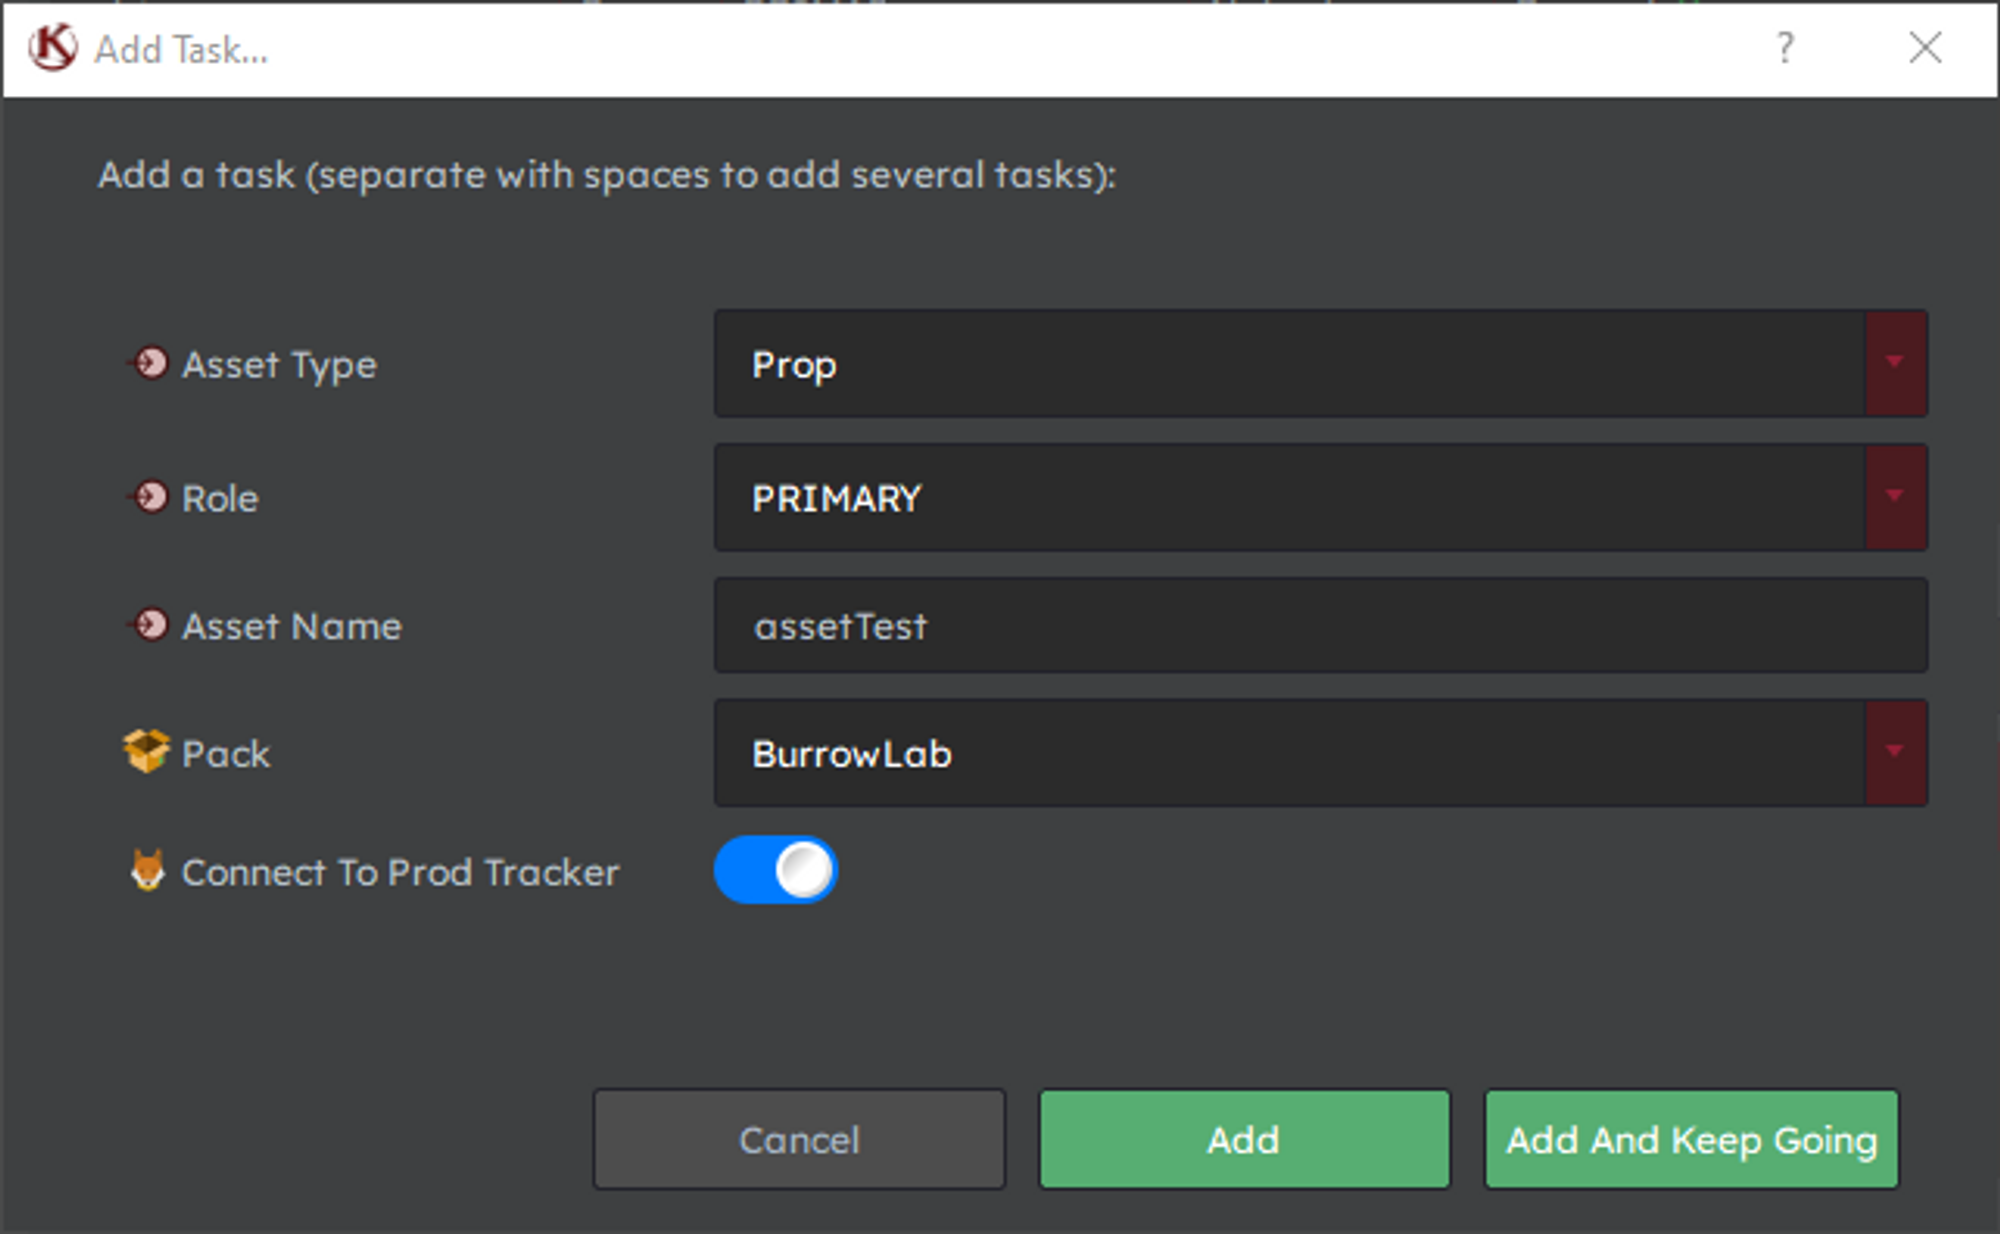2000x1234 pixels.
Task: Cancel the Add Task dialog
Action: click(799, 1139)
